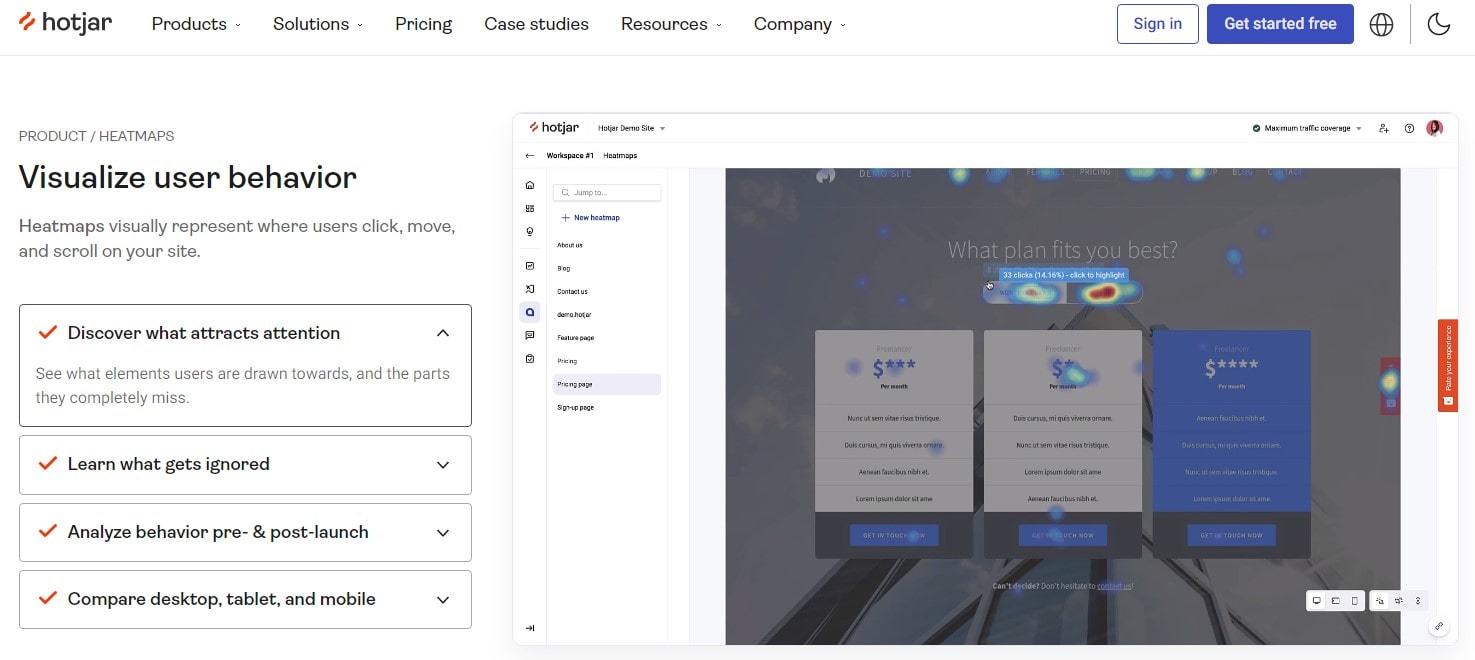
Task: Open the help question mark icon
Action: pos(1409,128)
